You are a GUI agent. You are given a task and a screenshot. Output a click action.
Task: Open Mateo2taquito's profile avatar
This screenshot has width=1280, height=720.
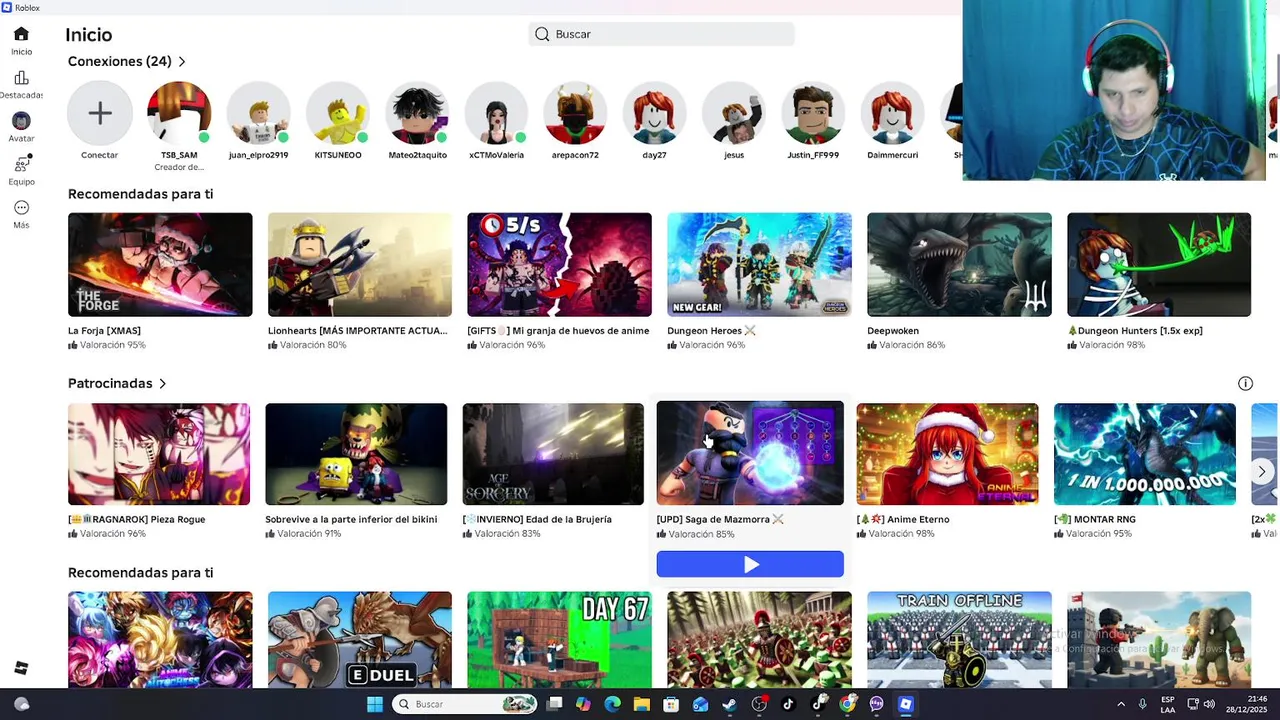tap(417, 113)
